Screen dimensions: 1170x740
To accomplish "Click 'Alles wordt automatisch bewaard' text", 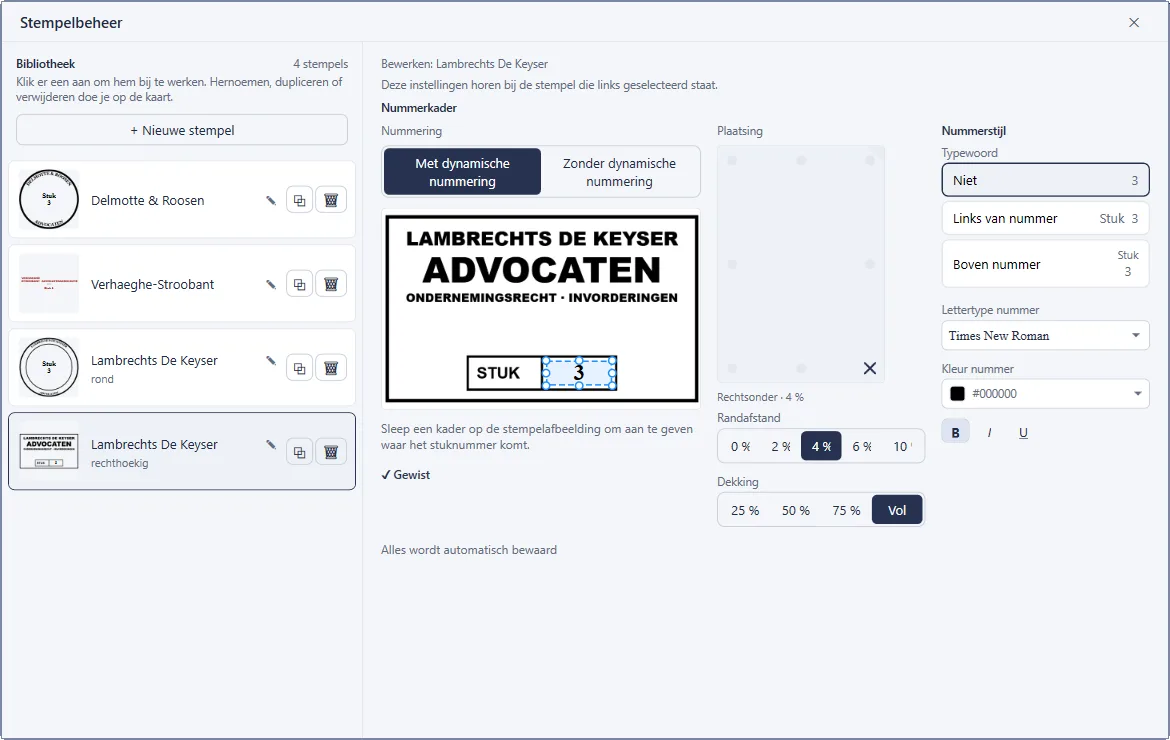I will click(469, 550).
